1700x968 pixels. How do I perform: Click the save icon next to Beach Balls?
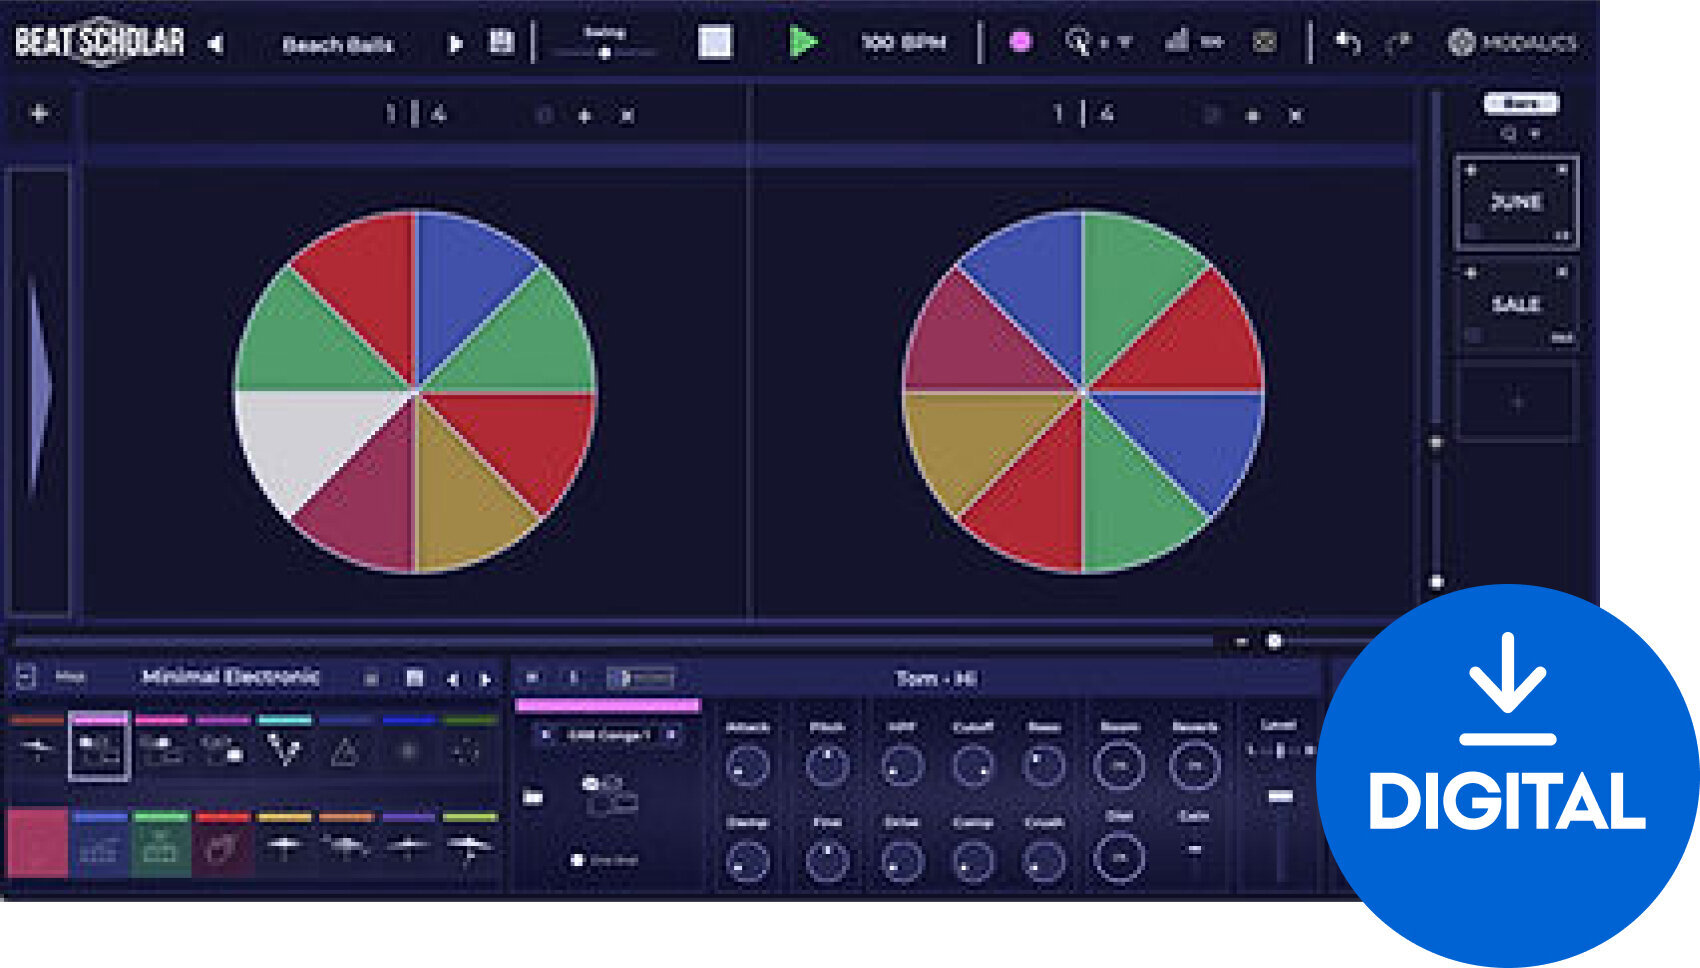click(502, 42)
